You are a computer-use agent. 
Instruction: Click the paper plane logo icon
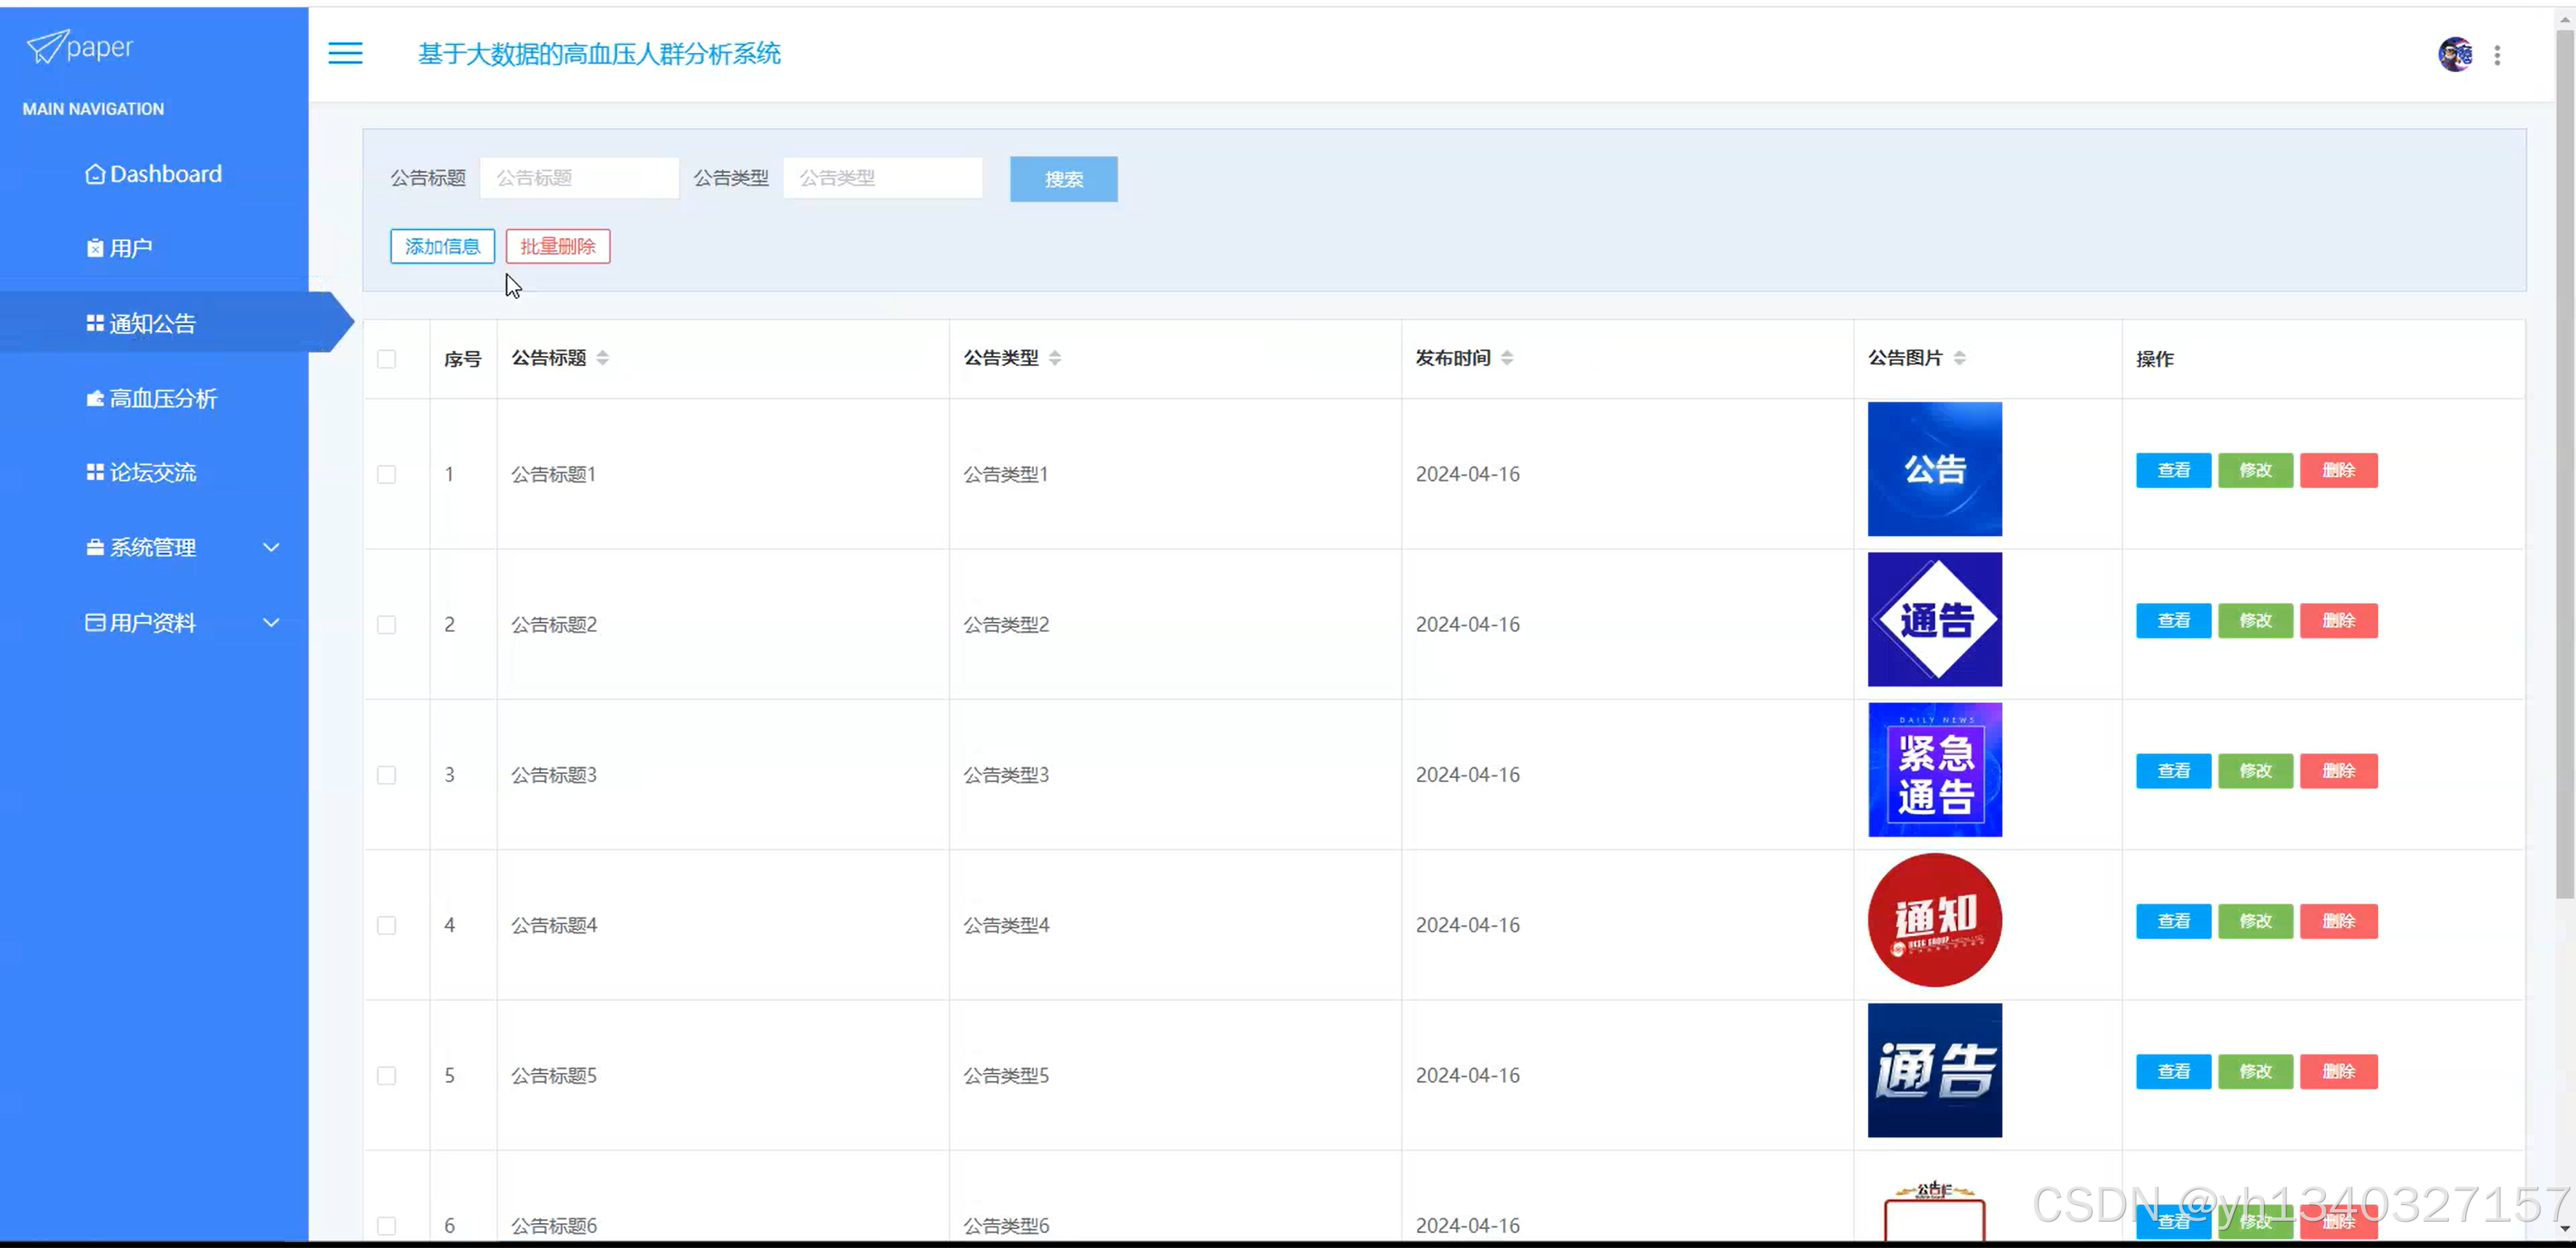46,46
